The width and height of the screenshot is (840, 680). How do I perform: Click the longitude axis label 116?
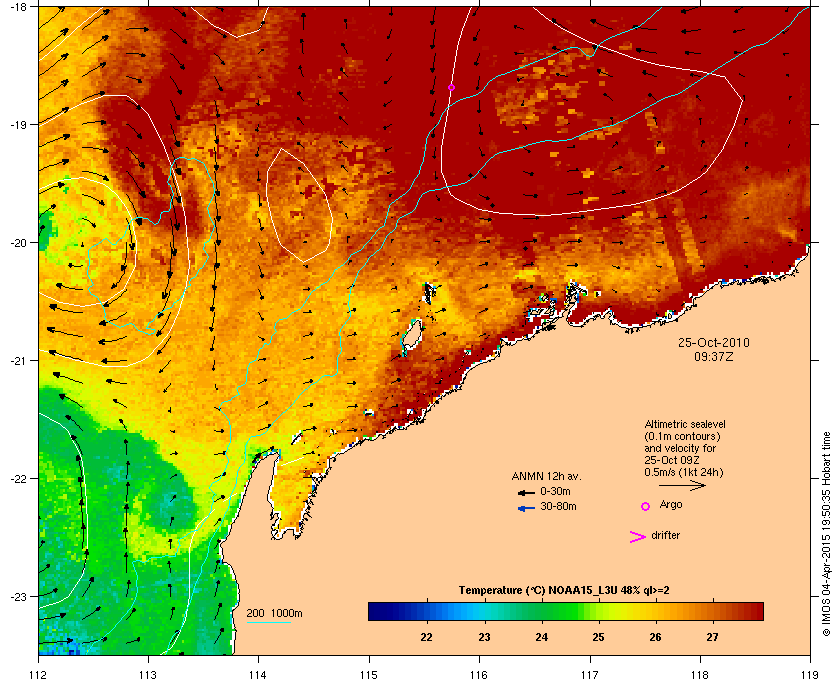coord(479,675)
